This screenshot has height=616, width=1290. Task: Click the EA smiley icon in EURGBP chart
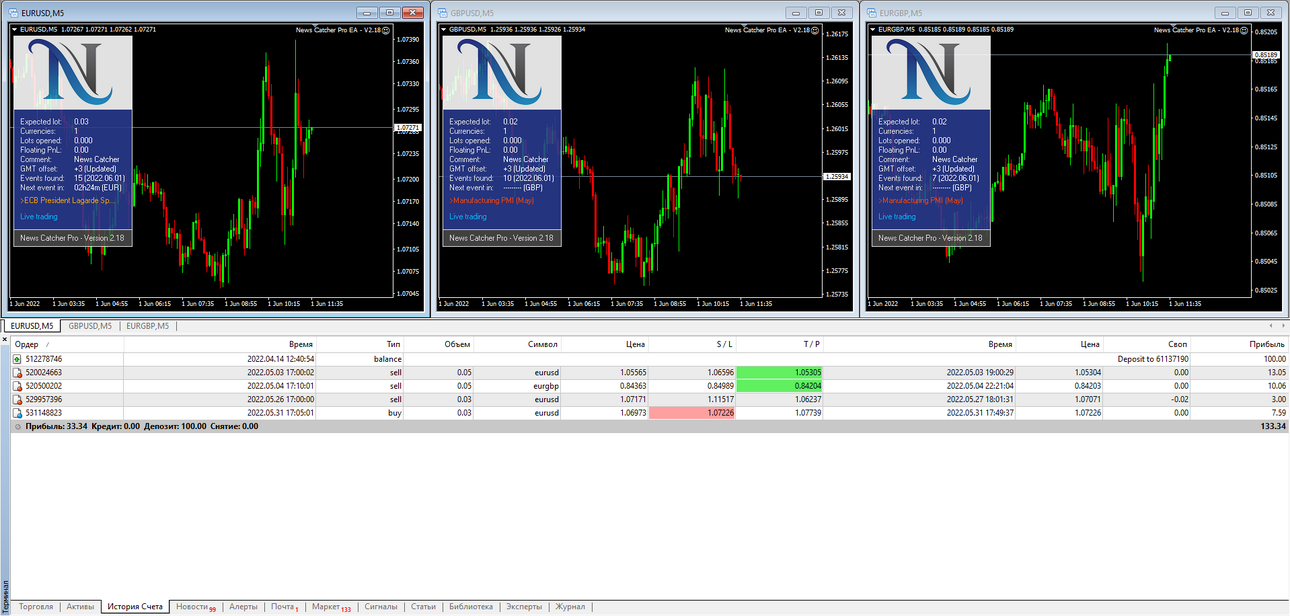1245,30
